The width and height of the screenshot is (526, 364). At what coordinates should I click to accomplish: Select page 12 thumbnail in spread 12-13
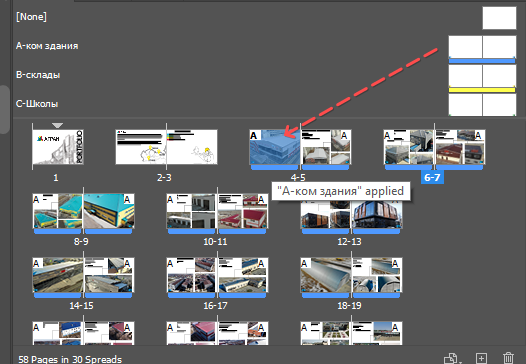pos(326,215)
